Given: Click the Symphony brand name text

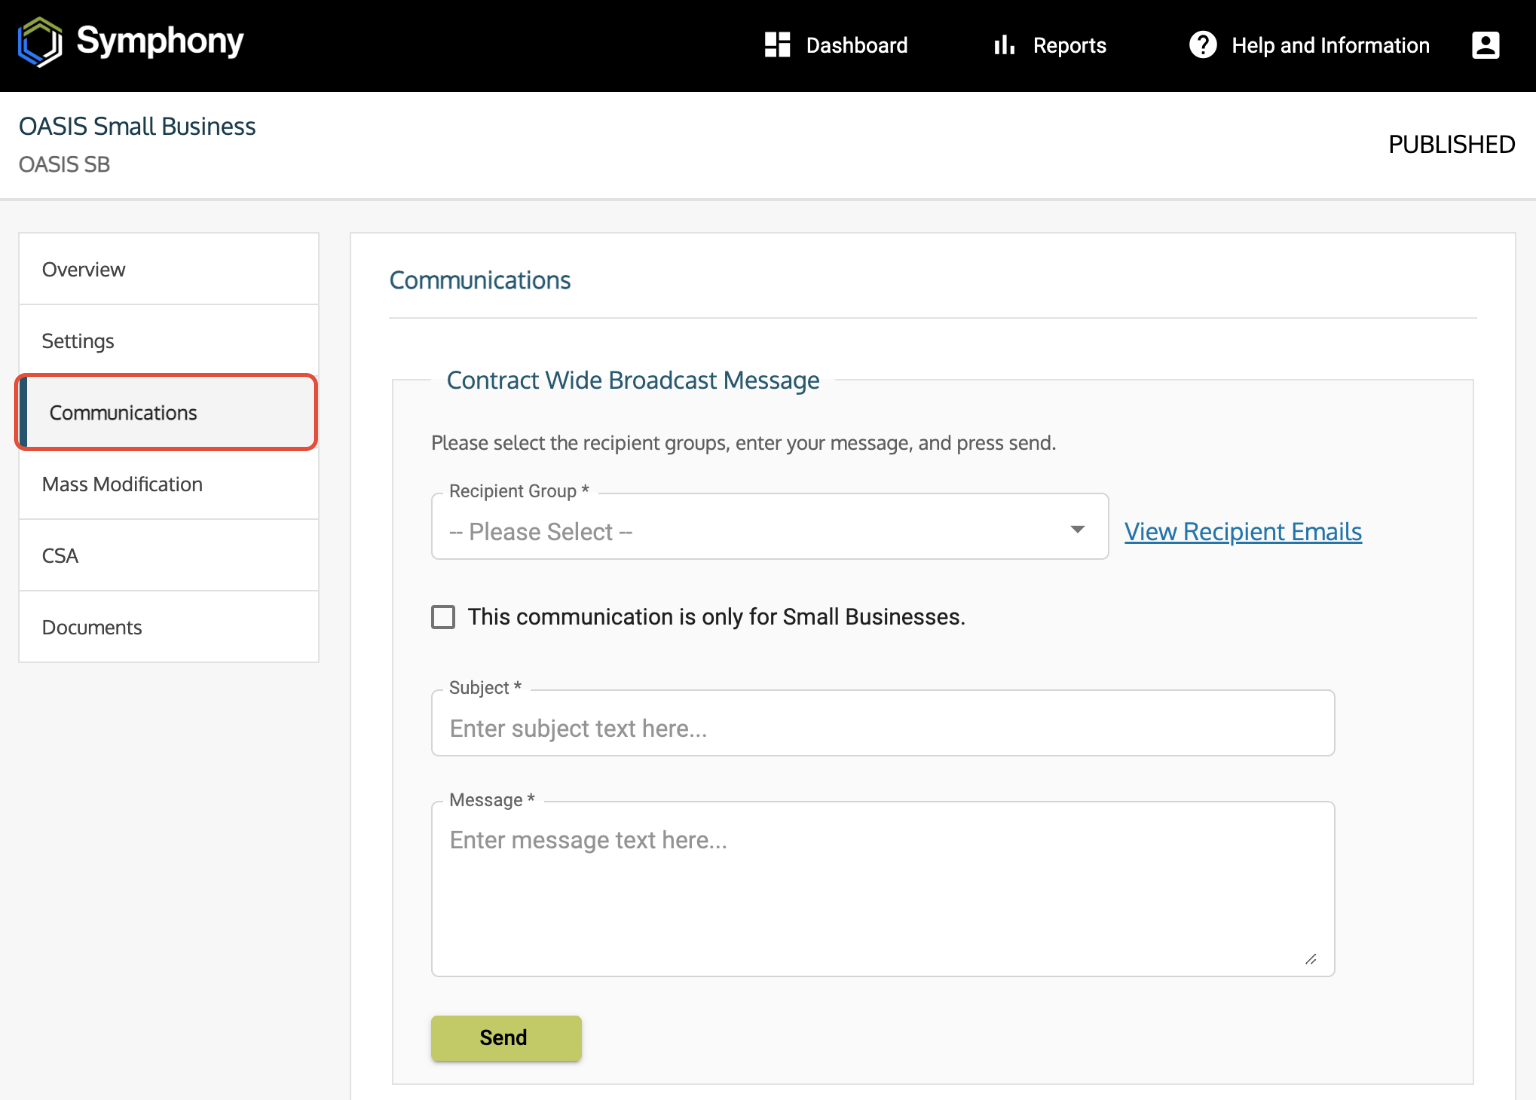Looking at the screenshot, I should tap(160, 41).
